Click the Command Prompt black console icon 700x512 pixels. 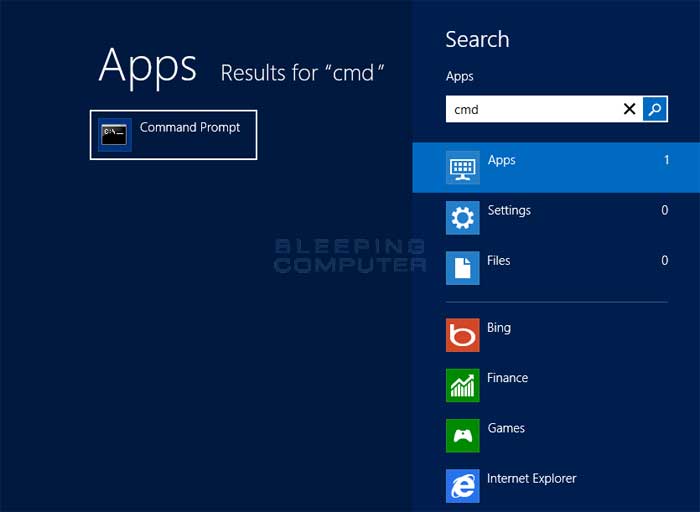click(114, 135)
